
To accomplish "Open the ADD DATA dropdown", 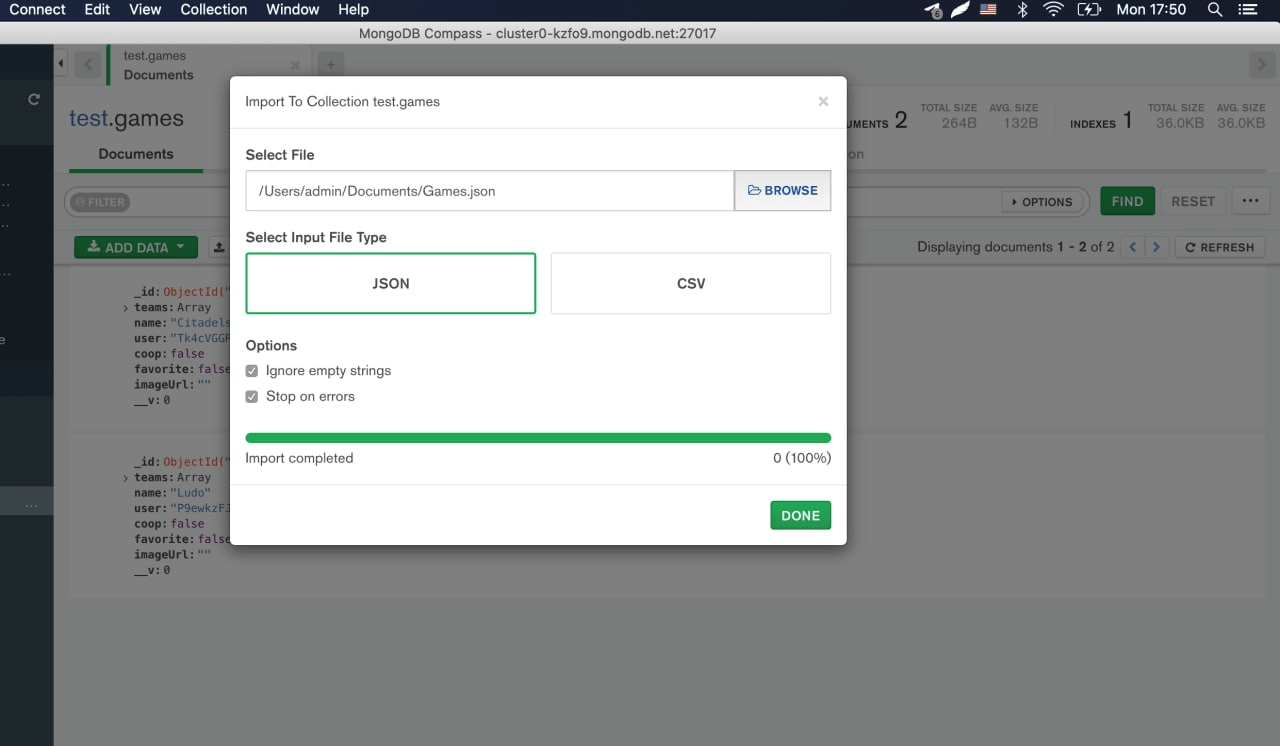I will 136,247.
